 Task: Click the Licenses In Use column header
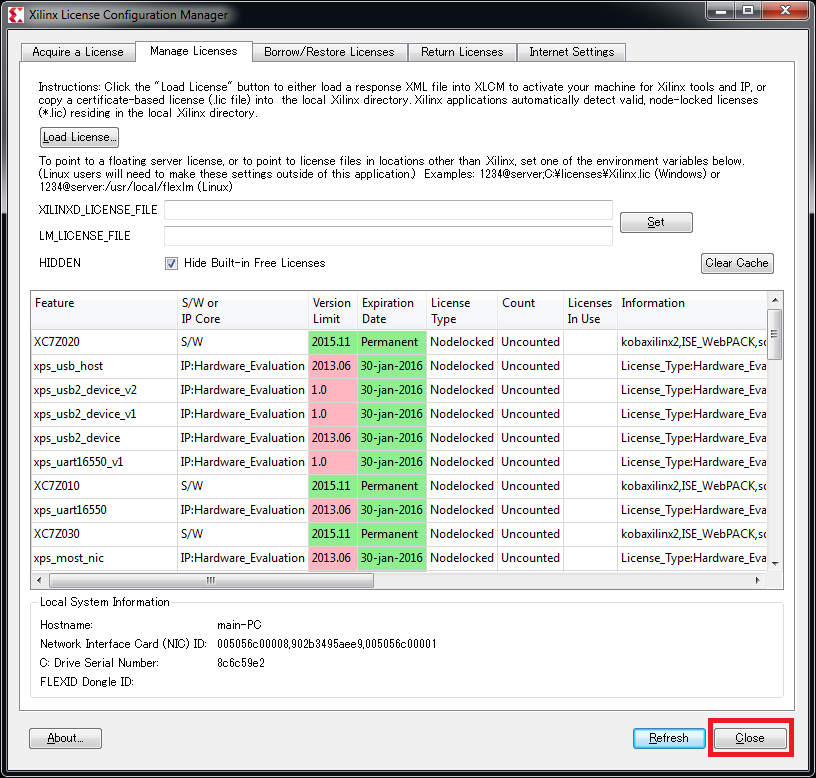click(x=590, y=311)
